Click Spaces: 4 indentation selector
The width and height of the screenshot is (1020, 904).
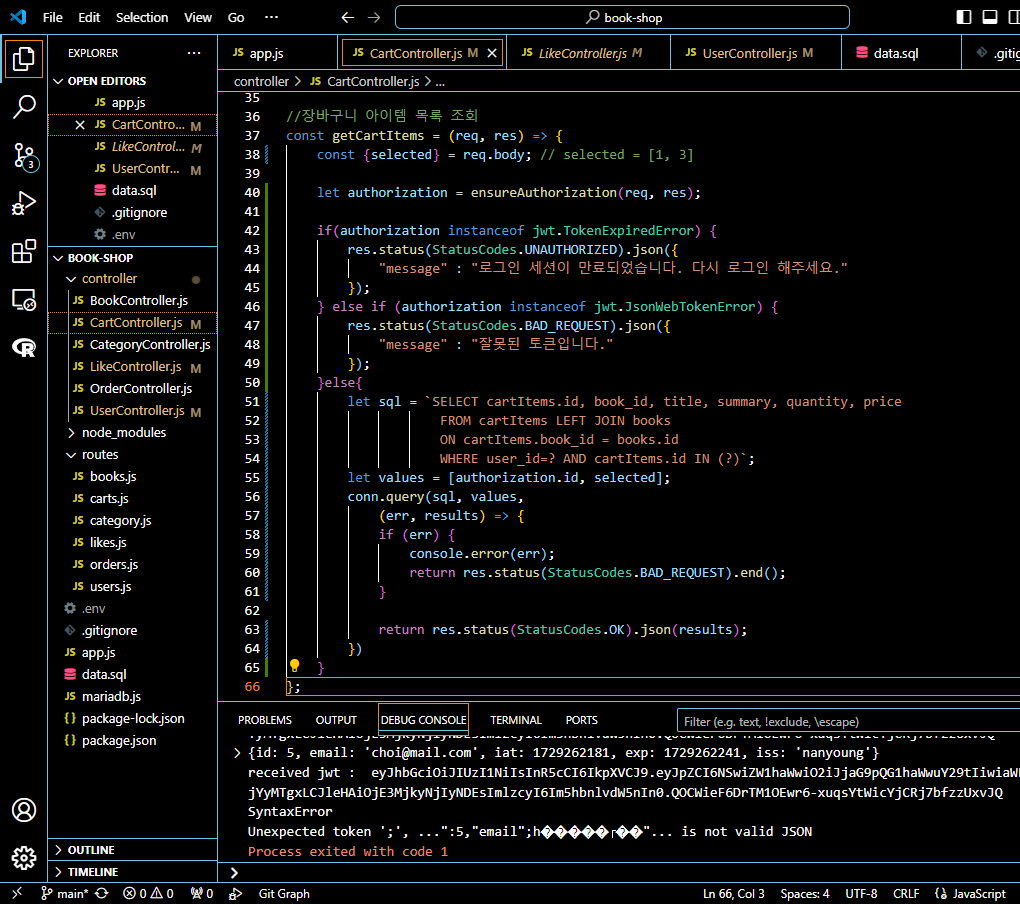click(805, 894)
